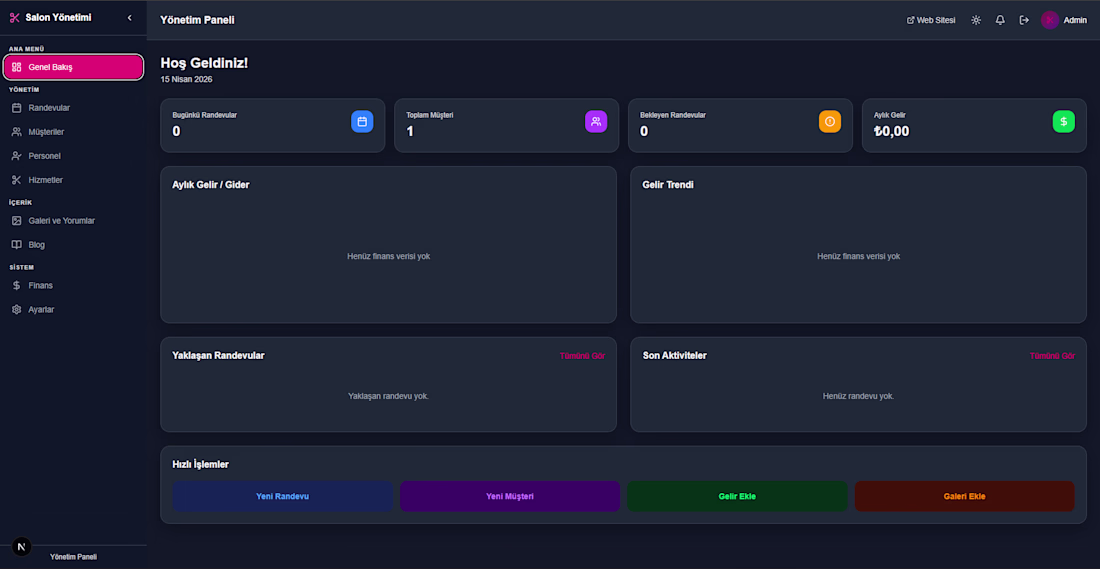Click the Yaklaşan randevu yok. message
The image size is (1100, 569).
pyautogui.click(x=389, y=396)
